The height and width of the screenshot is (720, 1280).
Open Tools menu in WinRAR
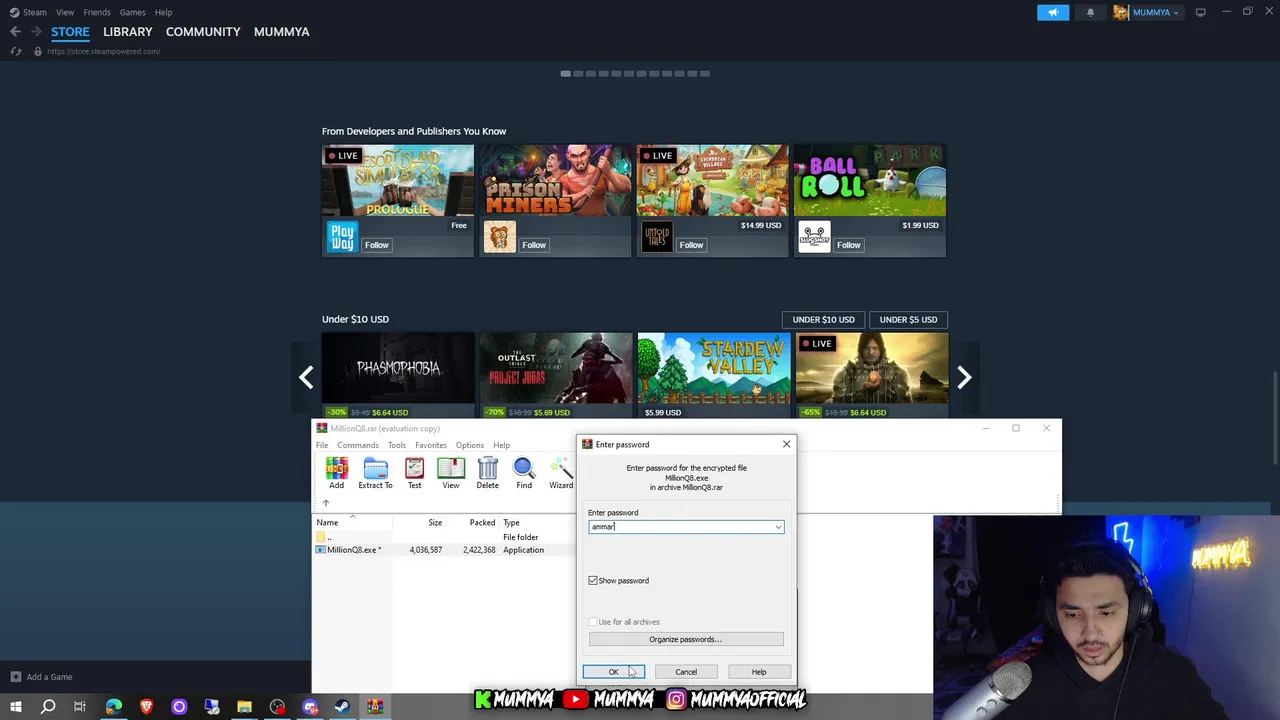click(x=397, y=445)
